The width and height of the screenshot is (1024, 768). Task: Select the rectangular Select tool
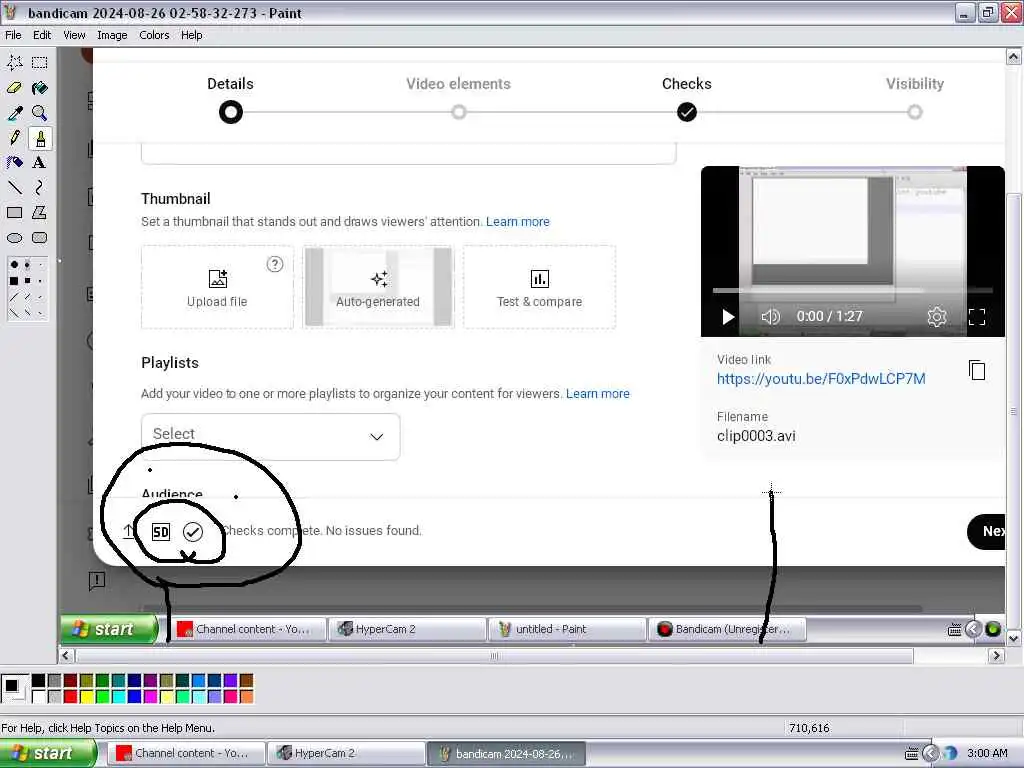40,63
